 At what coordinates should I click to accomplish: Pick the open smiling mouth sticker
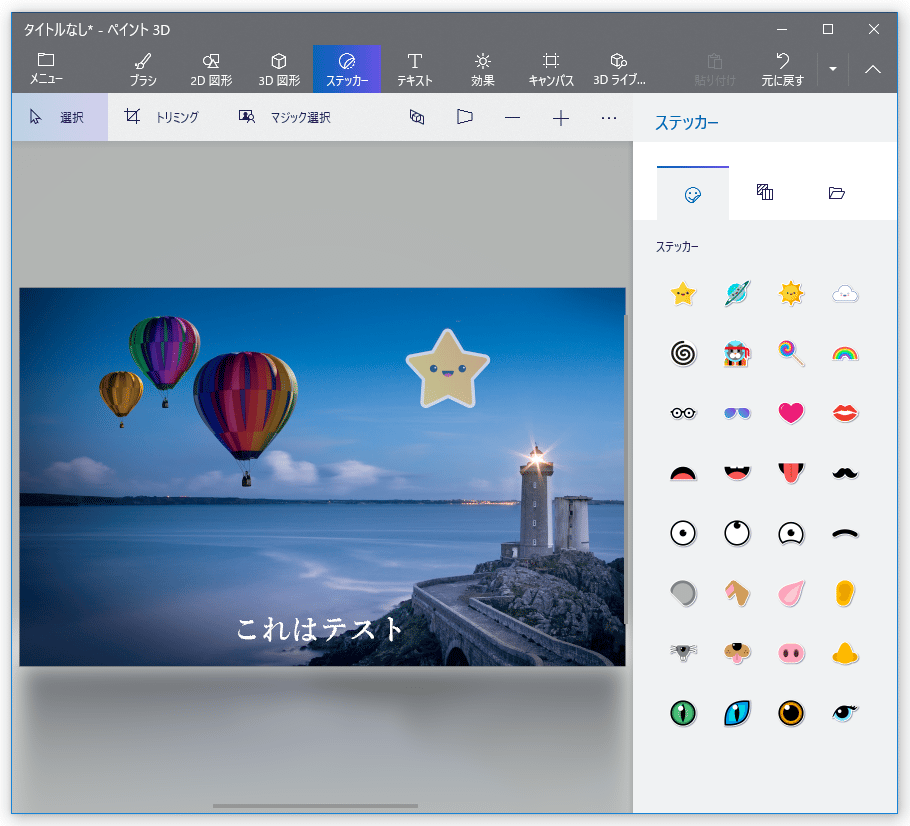coord(737,473)
